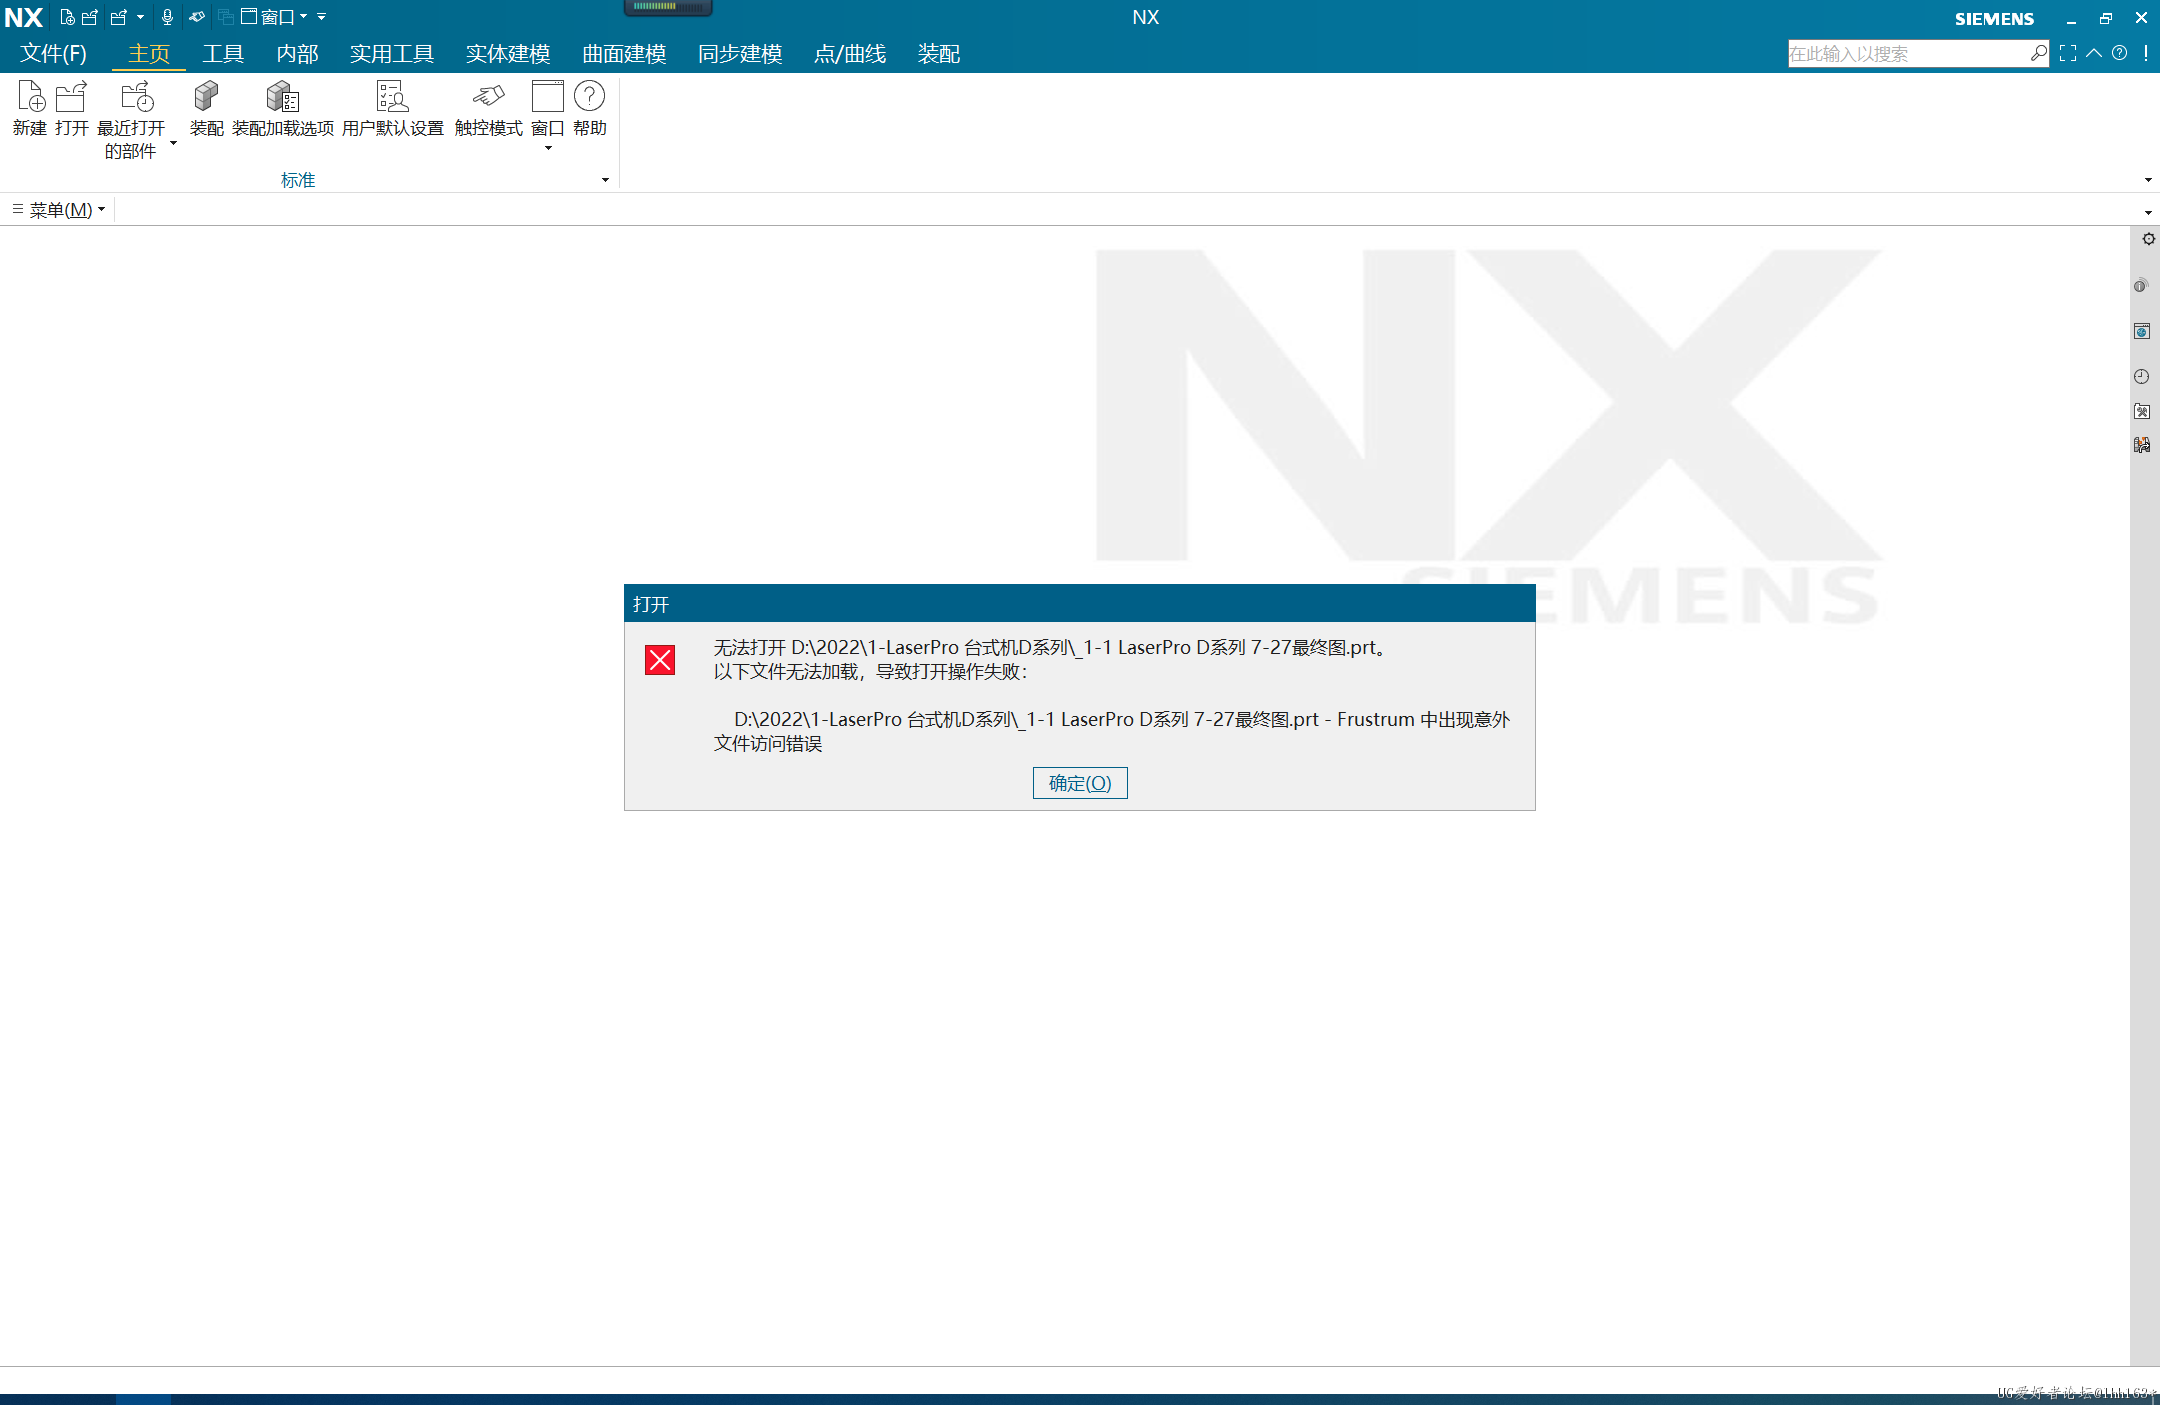Click the magnifier search icon

pos(2038,54)
